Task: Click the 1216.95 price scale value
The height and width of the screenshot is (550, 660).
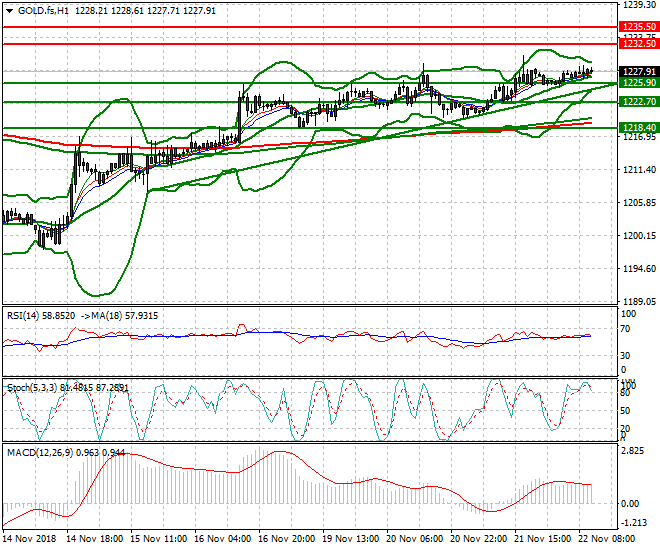Action: pyautogui.click(x=639, y=137)
